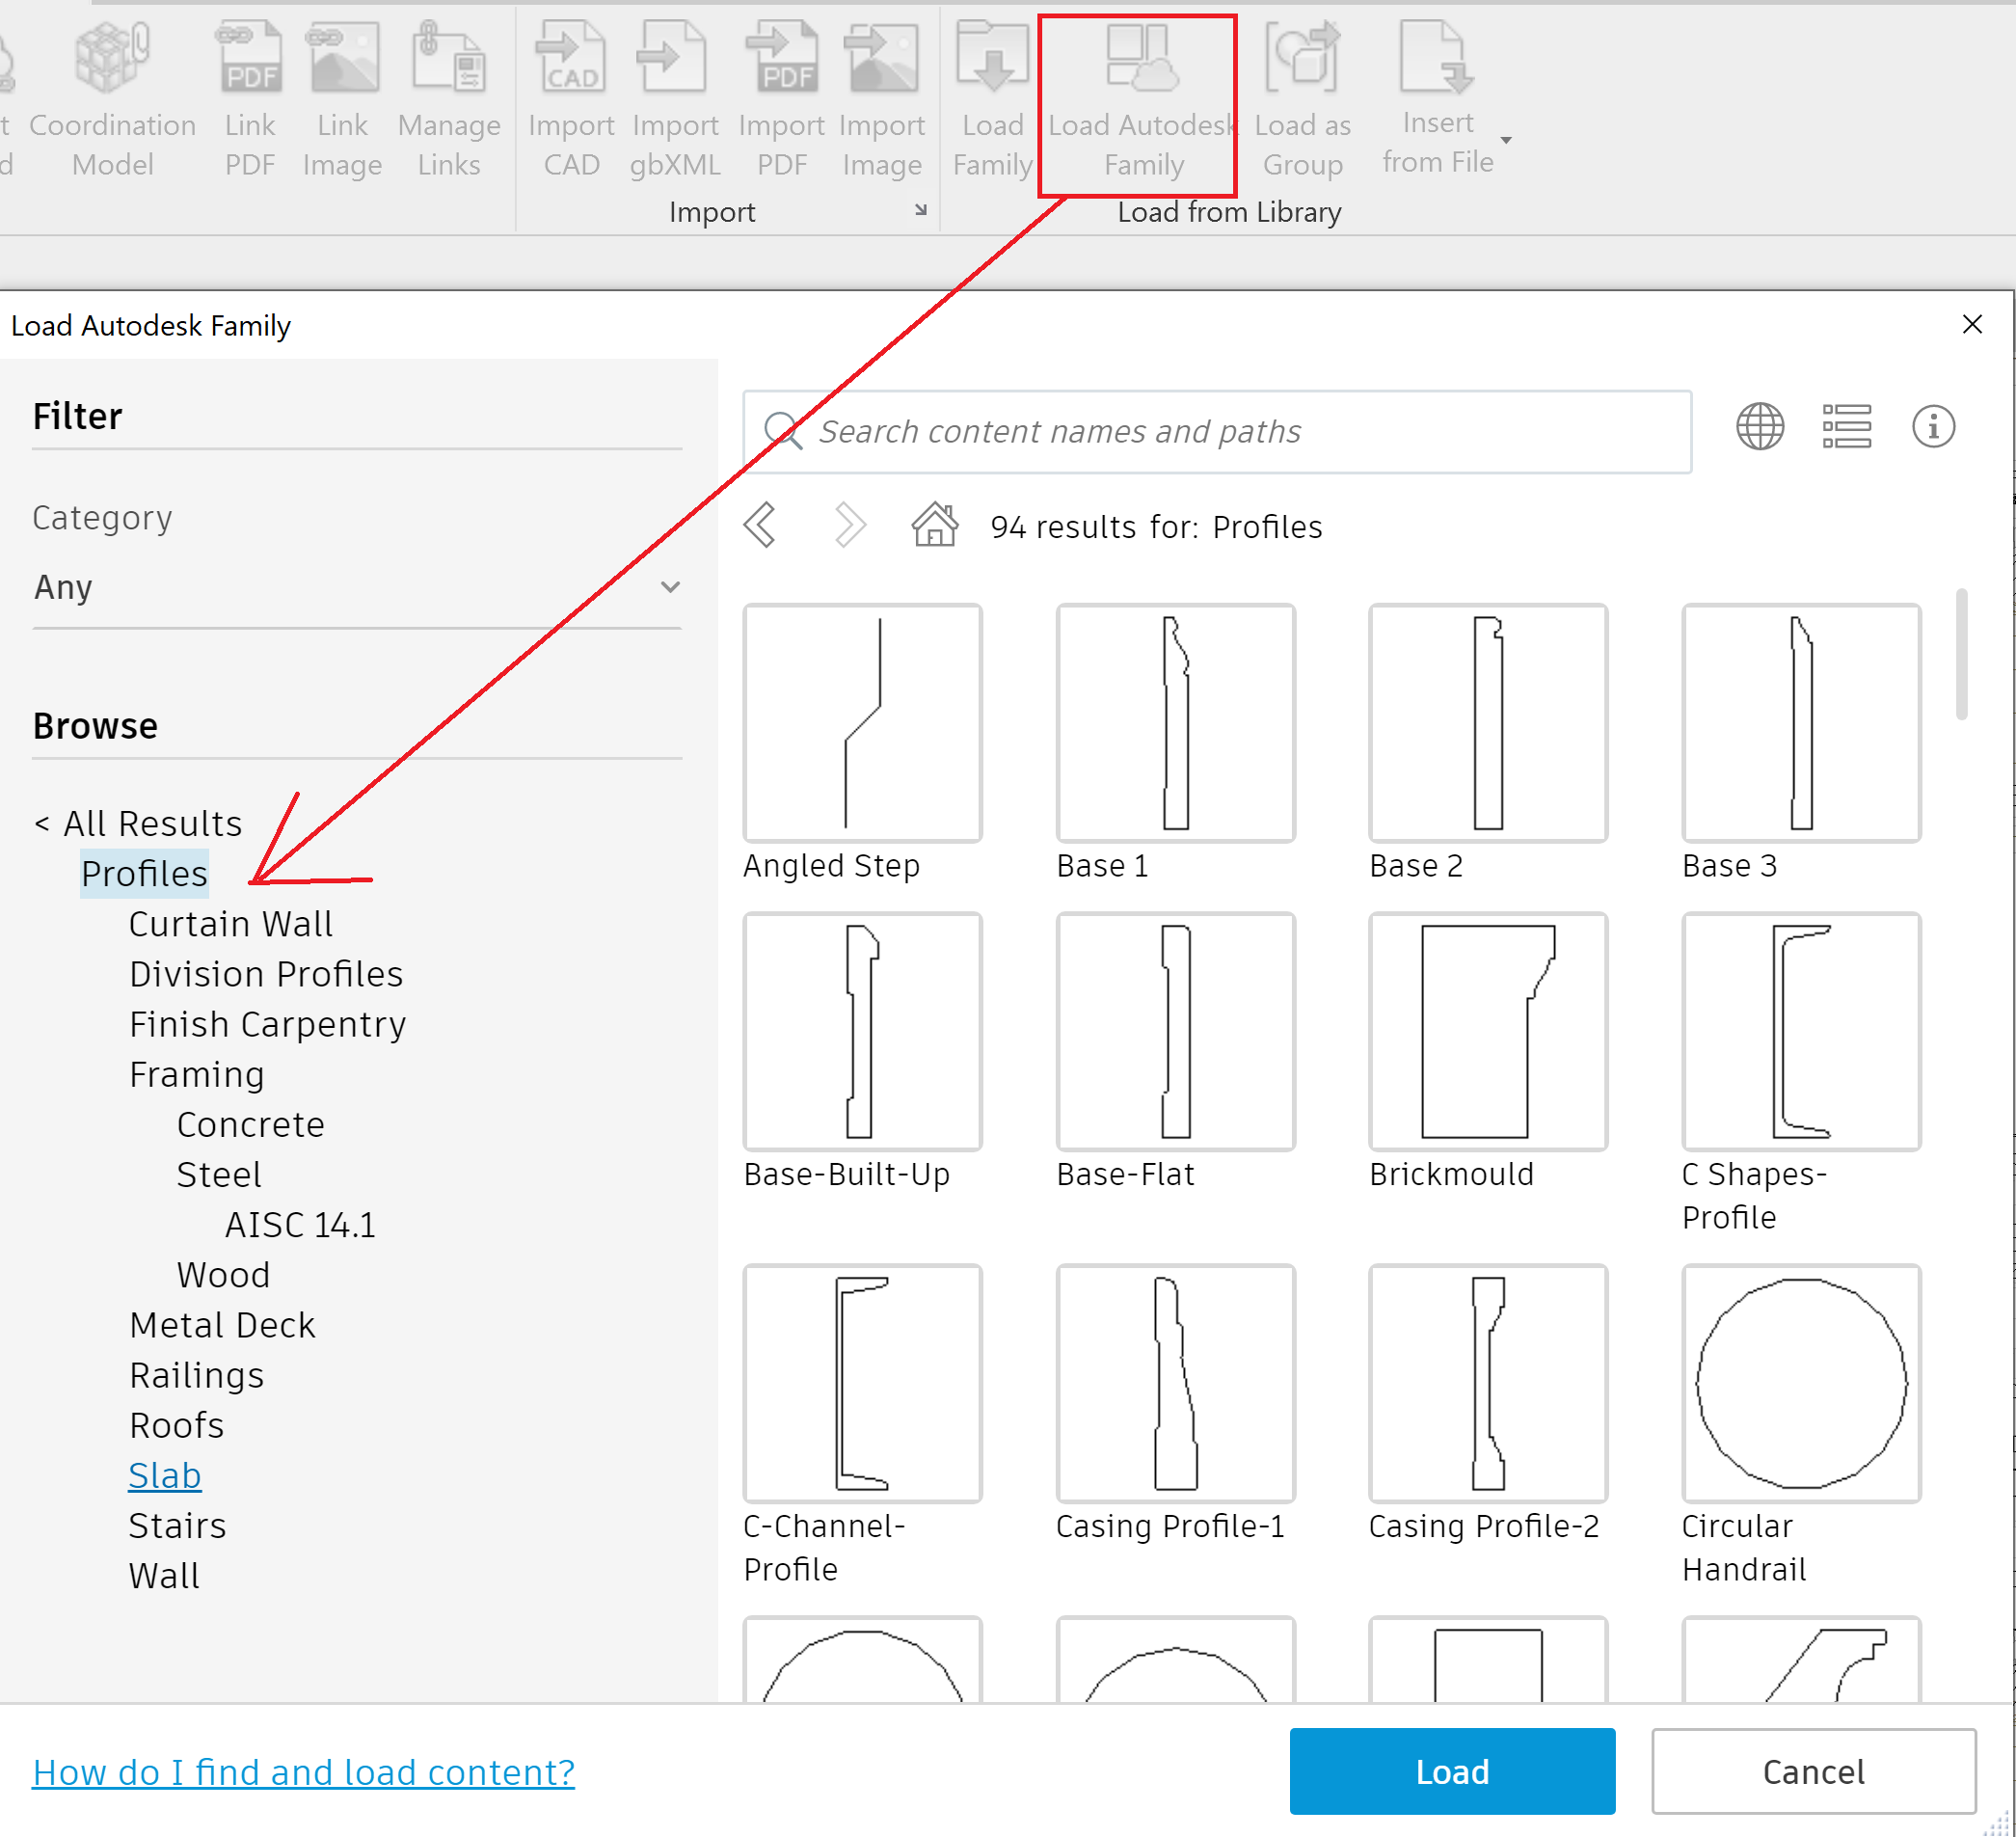Open the Slab category link
The width and height of the screenshot is (2016, 1837).
(164, 1474)
